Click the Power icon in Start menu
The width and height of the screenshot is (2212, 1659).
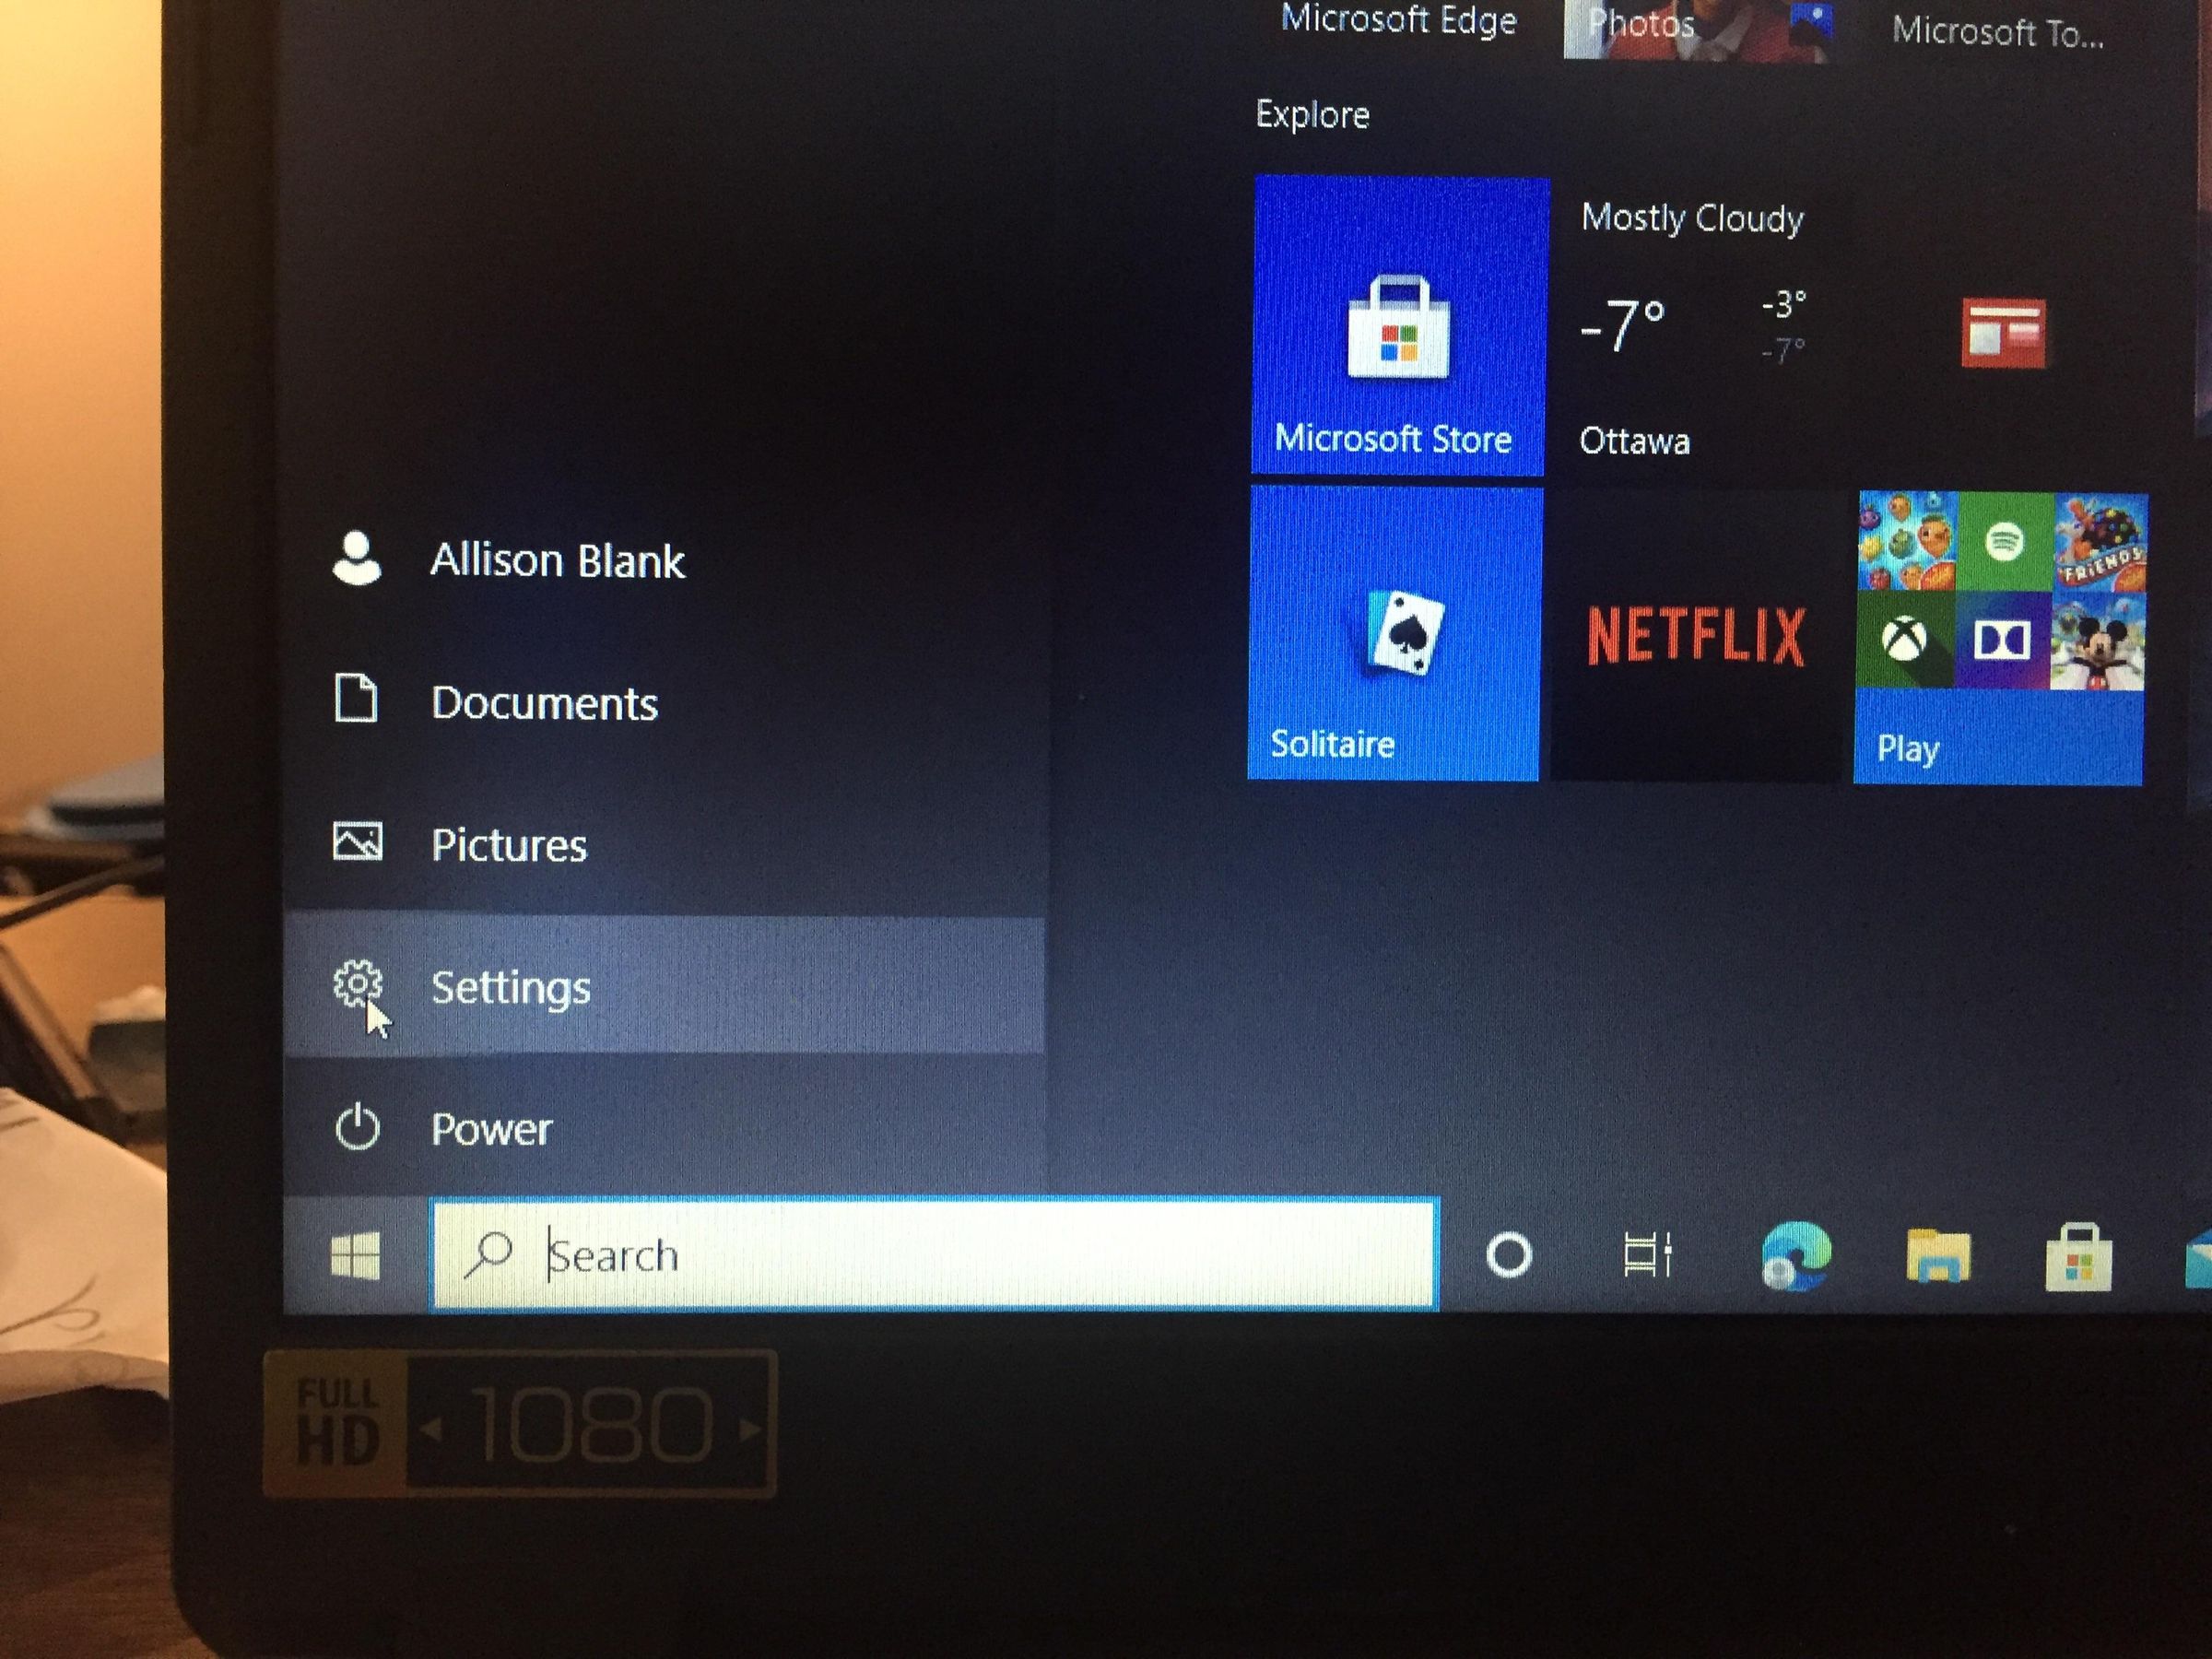point(357,1128)
